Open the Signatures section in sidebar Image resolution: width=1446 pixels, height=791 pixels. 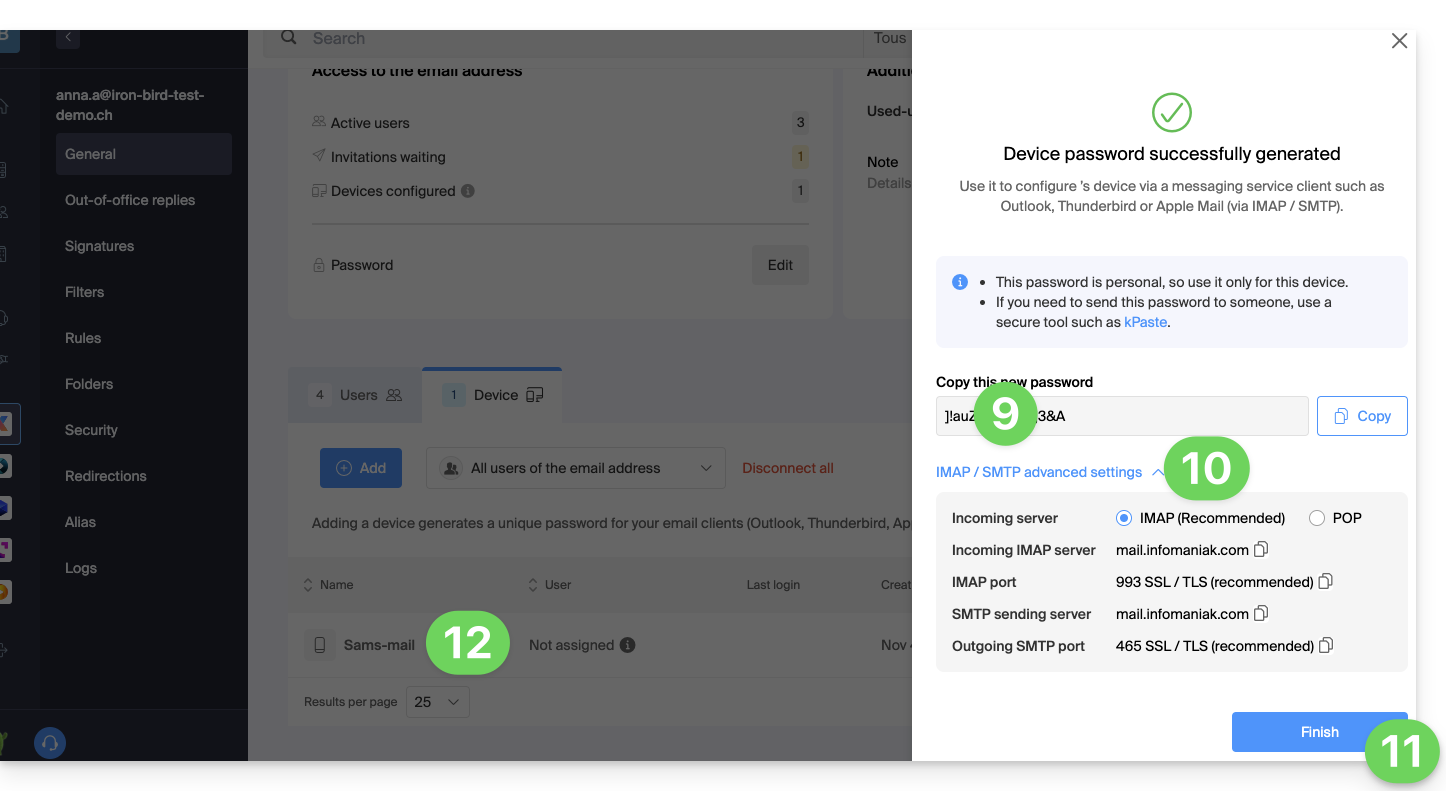(x=99, y=246)
